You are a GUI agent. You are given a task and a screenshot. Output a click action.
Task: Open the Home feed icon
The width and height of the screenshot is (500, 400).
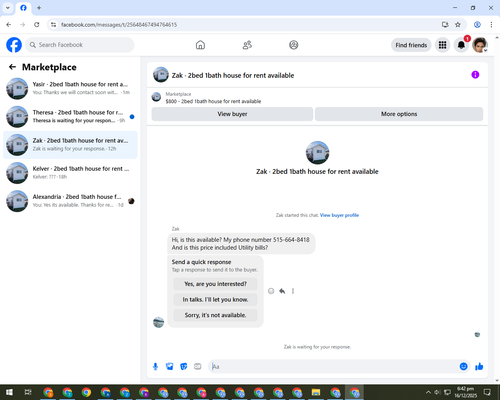tap(200, 45)
